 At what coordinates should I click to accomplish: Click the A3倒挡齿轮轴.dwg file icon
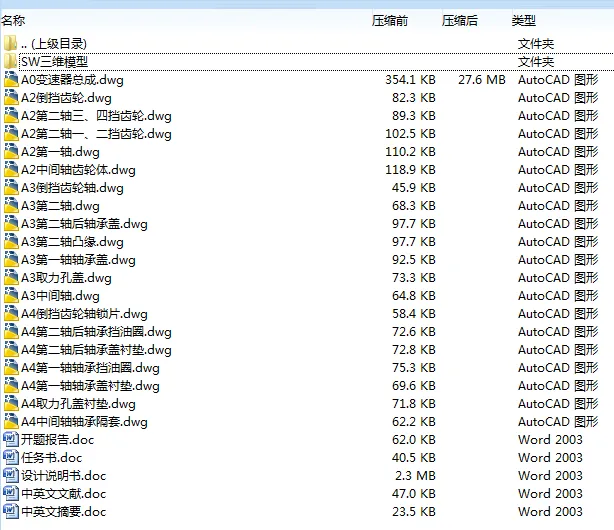11,188
